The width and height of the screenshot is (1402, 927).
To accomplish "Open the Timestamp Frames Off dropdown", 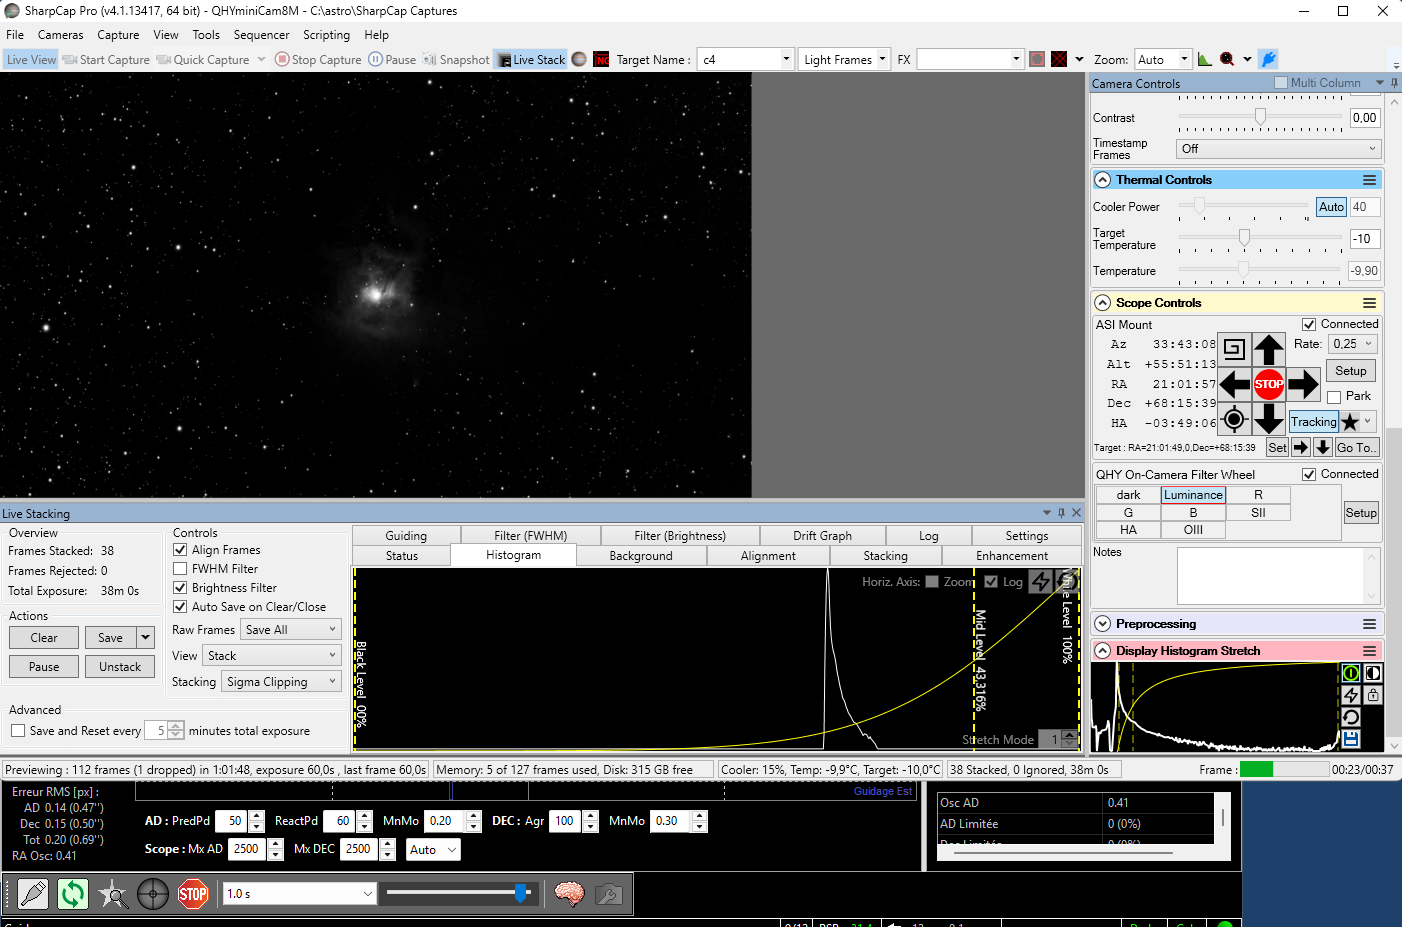I will [x=1279, y=149].
